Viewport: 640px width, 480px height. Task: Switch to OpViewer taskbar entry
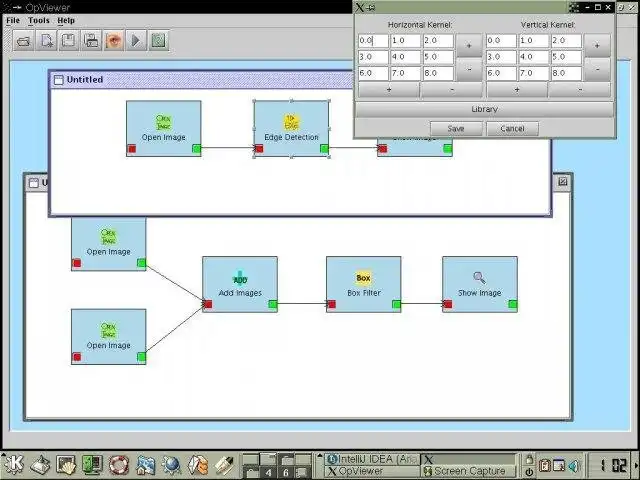click(x=373, y=471)
